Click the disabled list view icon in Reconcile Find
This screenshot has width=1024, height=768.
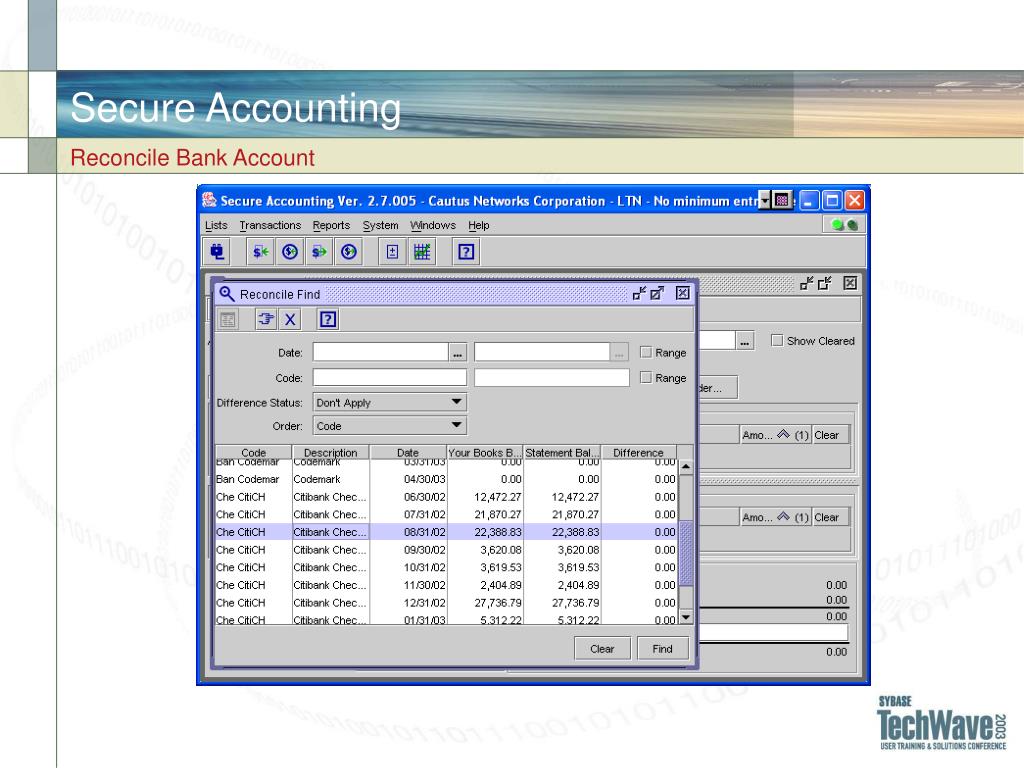[228, 319]
